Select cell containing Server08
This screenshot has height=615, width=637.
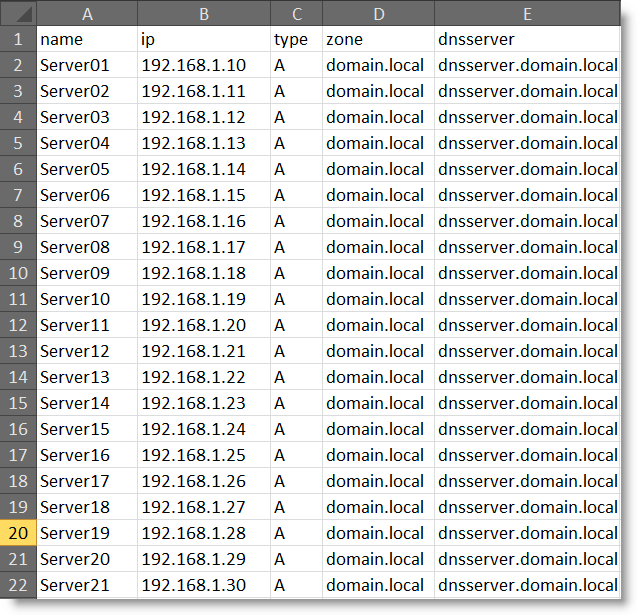tap(87, 247)
